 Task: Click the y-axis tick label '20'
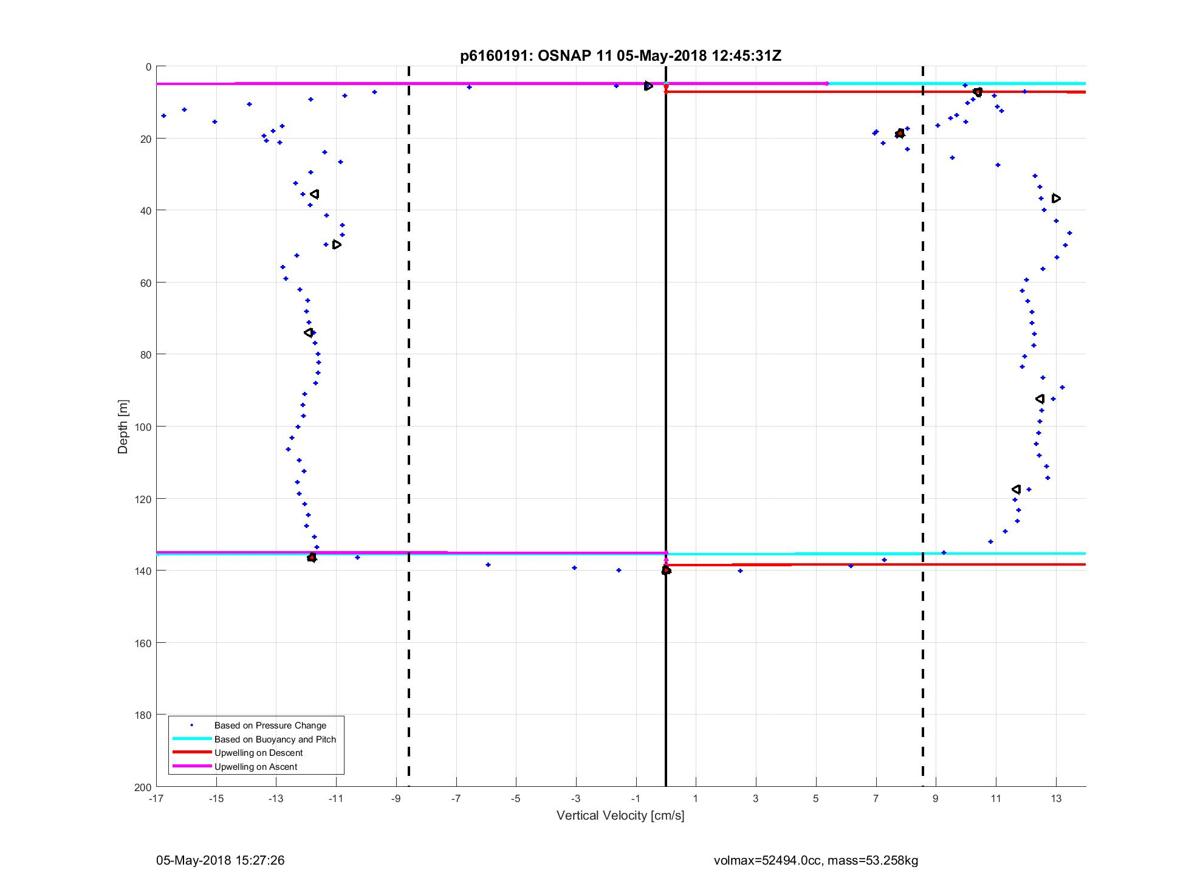[145, 139]
